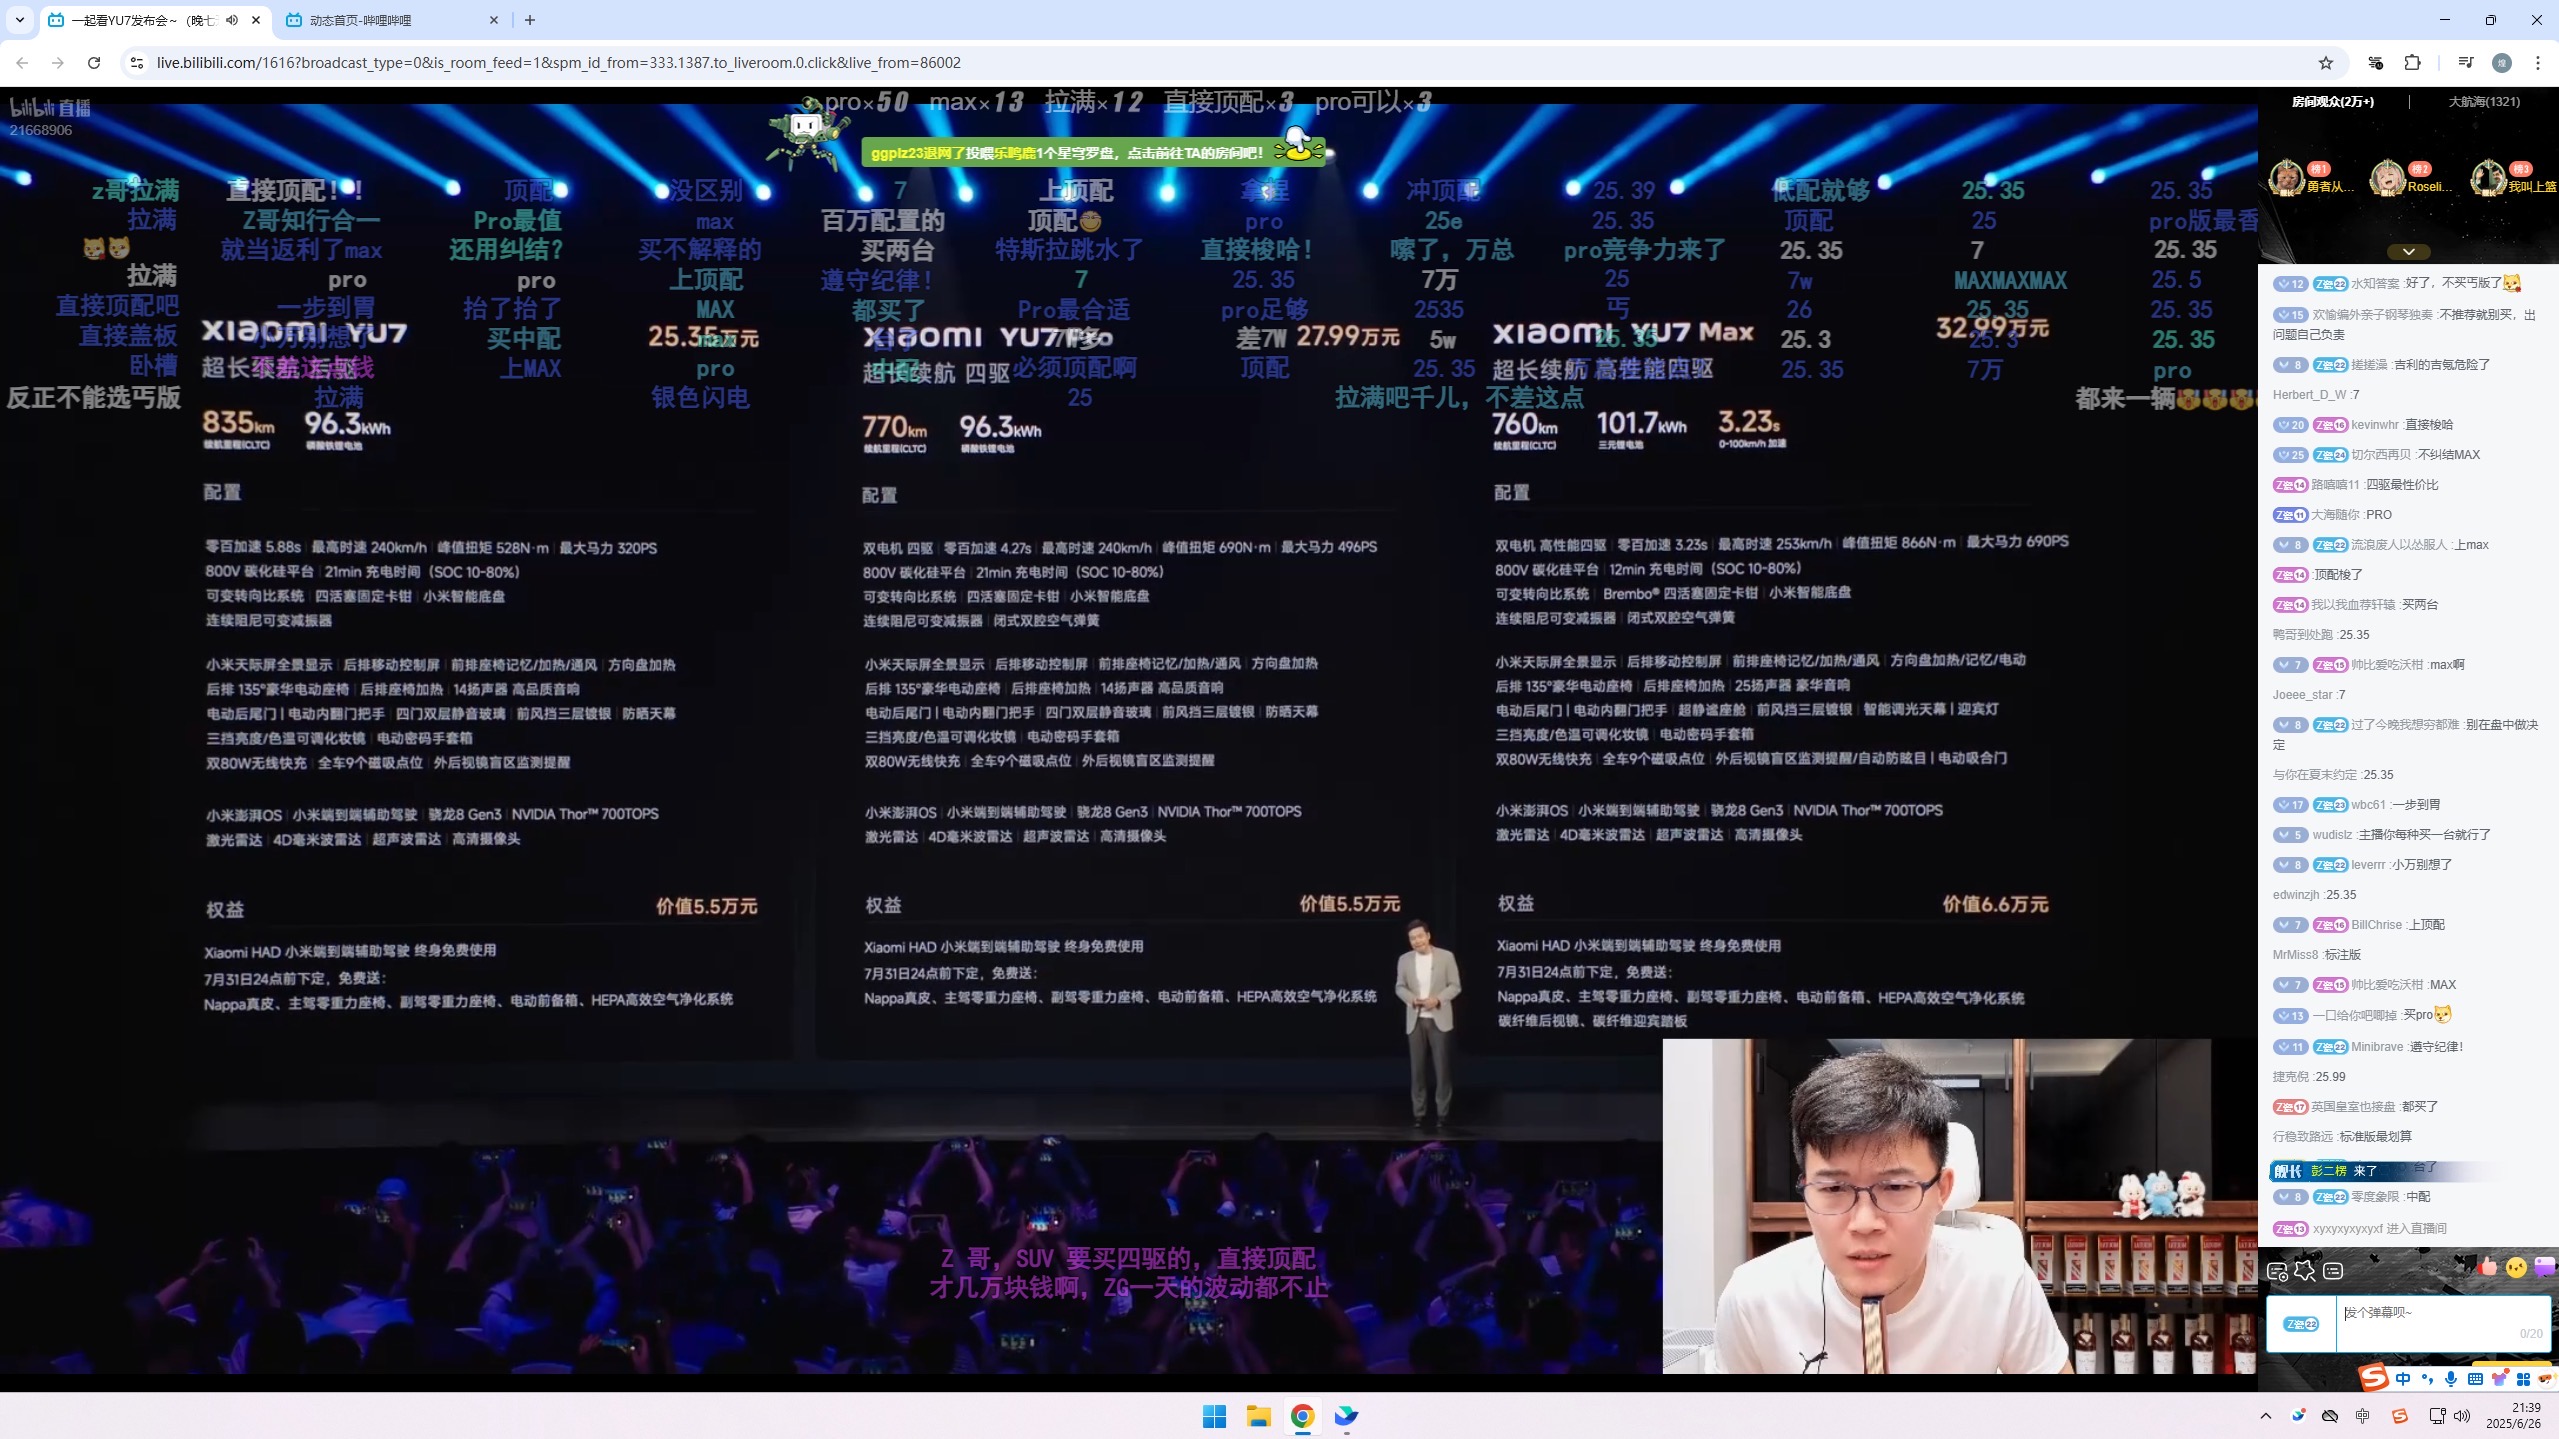Go forward in browser history
This screenshot has height=1439, width=2559.
point(58,63)
